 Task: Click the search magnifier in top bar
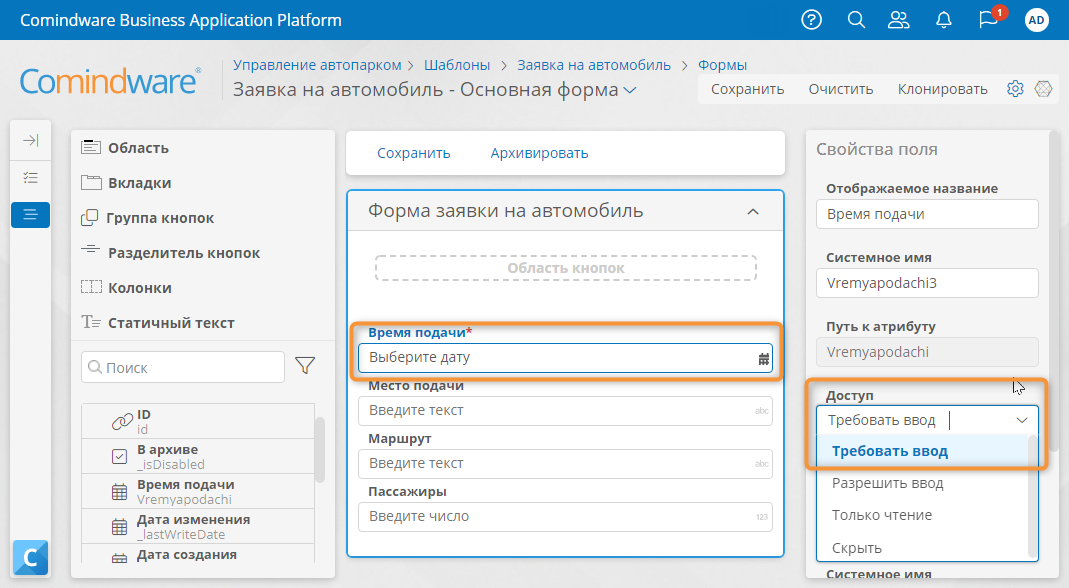pos(856,20)
